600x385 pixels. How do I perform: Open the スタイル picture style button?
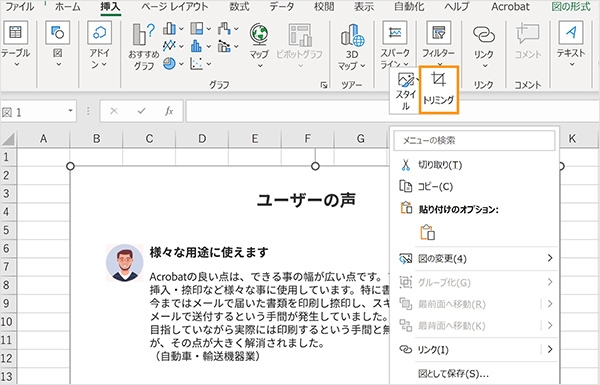click(406, 91)
